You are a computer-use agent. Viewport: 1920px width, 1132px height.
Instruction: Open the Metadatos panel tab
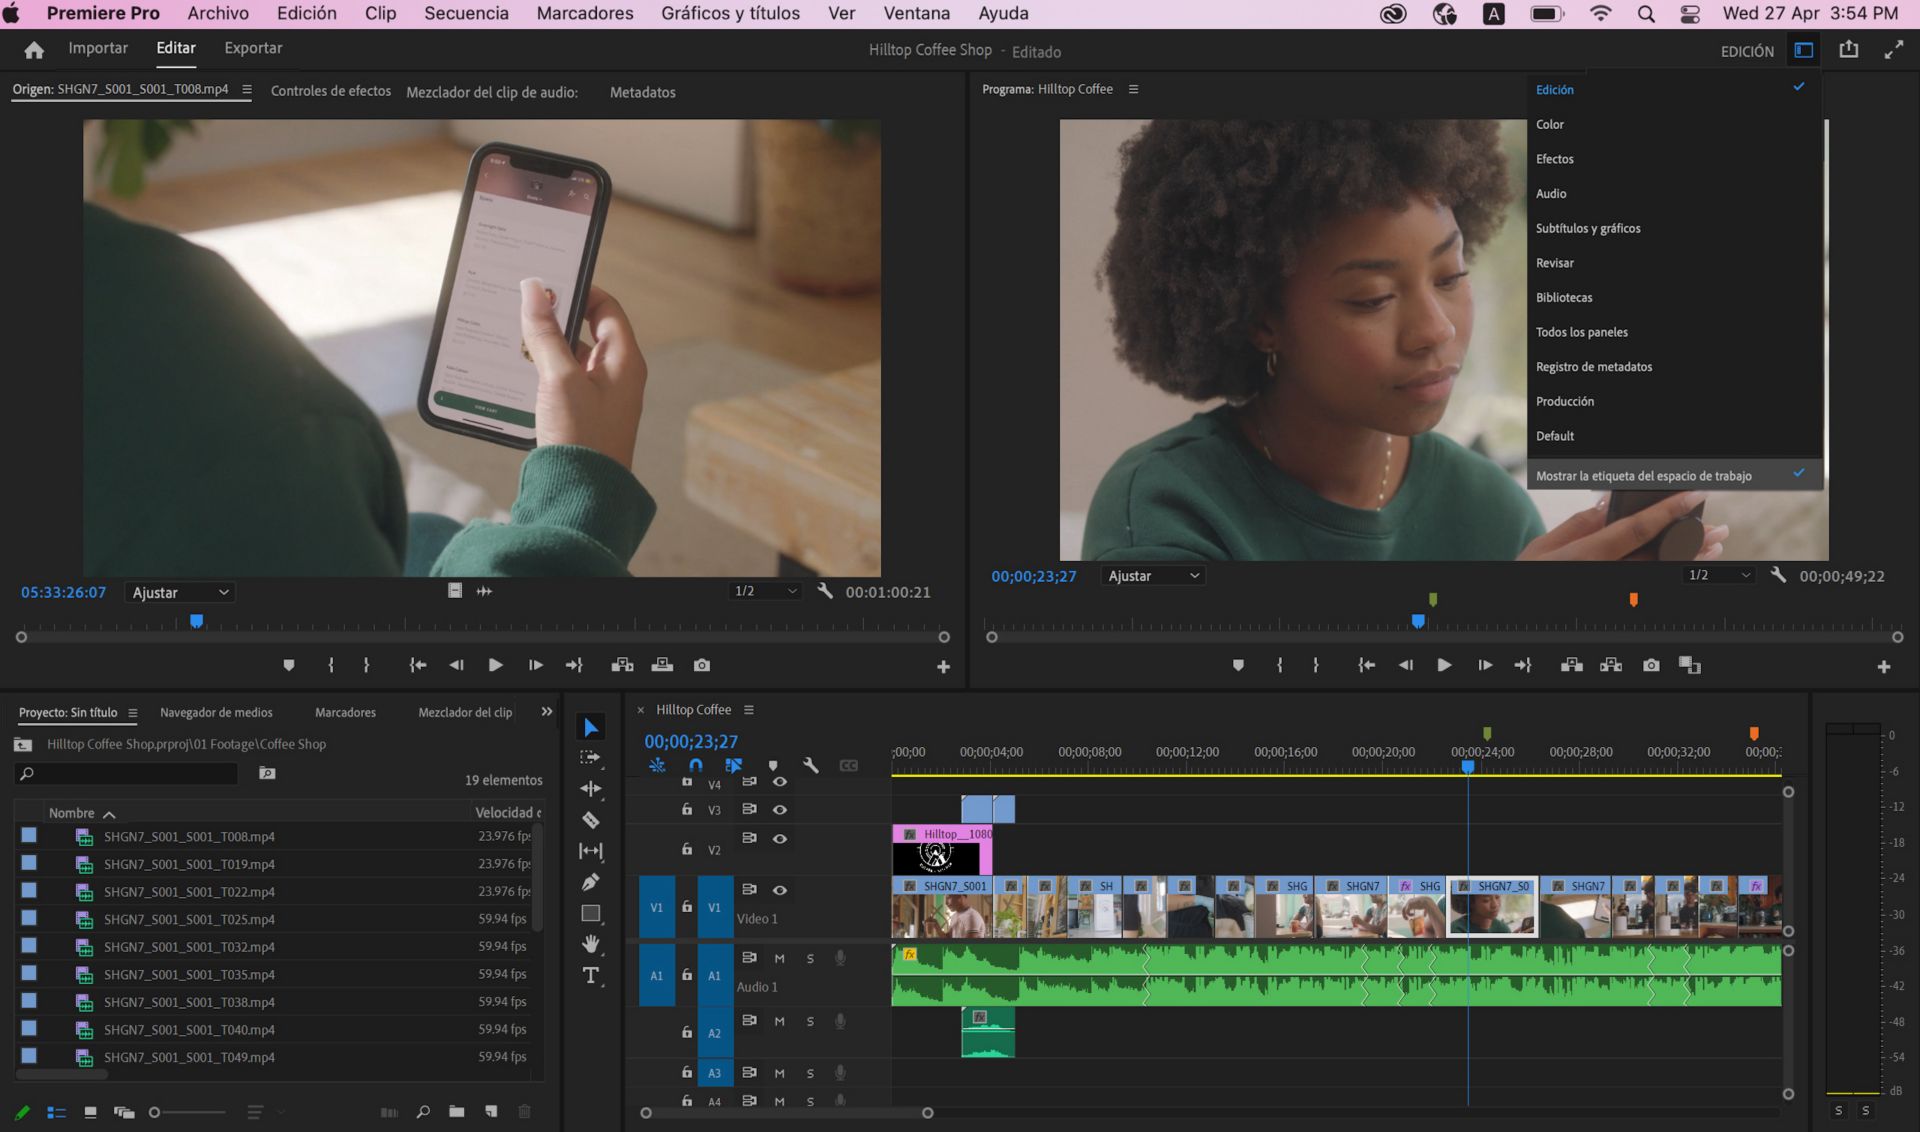point(642,92)
